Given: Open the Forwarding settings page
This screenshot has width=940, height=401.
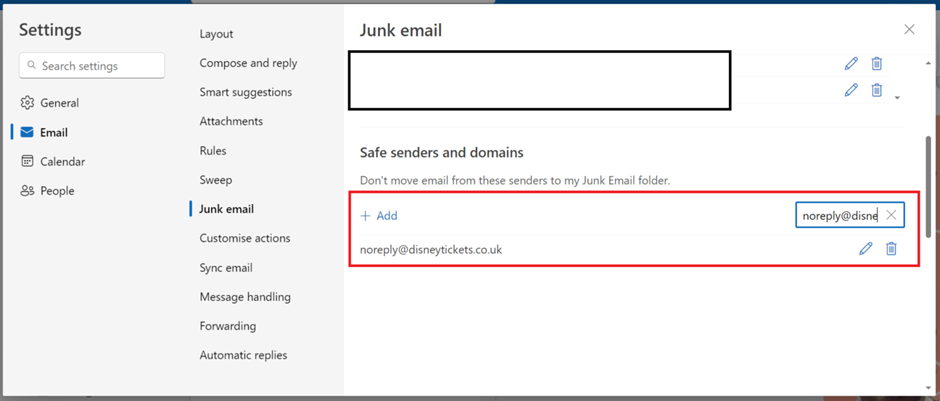Looking at the screenshot, I should click(x=228, y=326).
